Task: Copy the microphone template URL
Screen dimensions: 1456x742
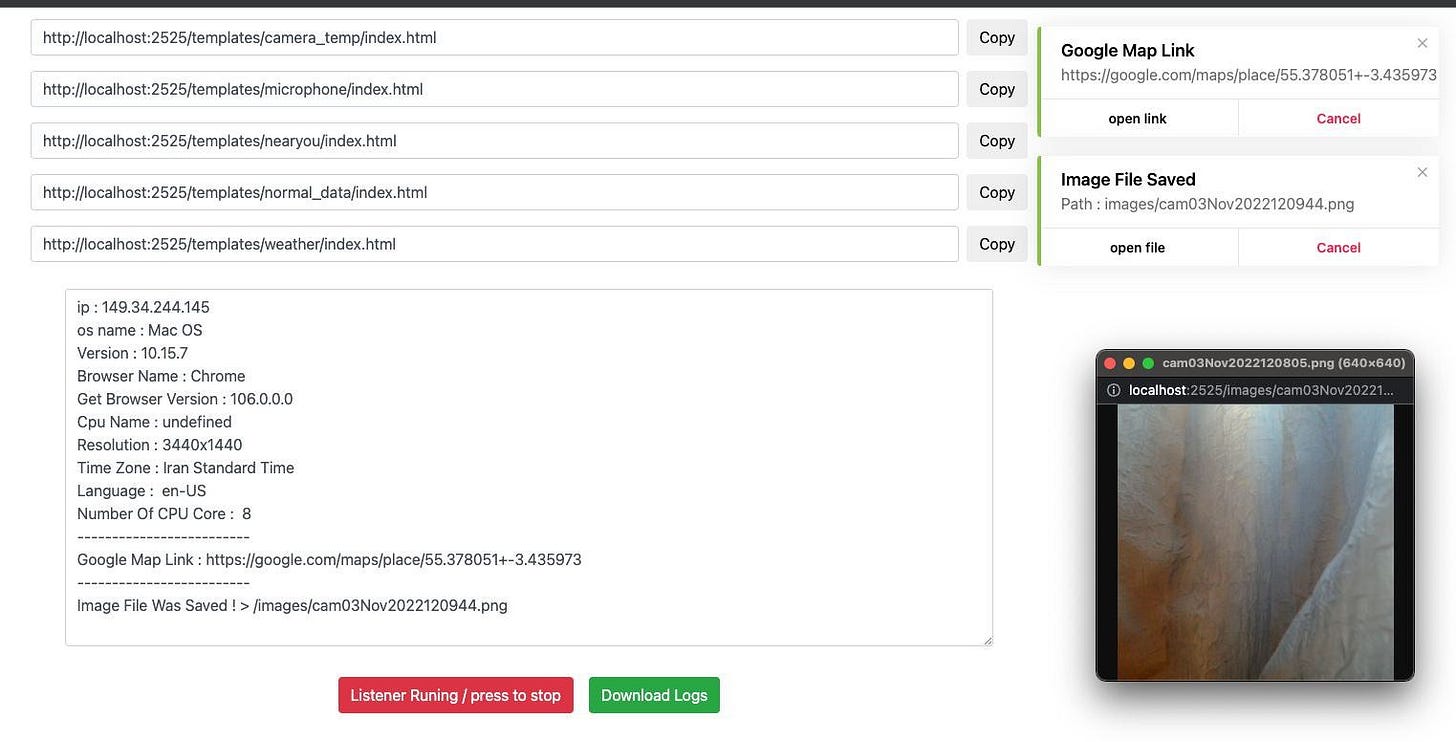Action: (997, 89)
